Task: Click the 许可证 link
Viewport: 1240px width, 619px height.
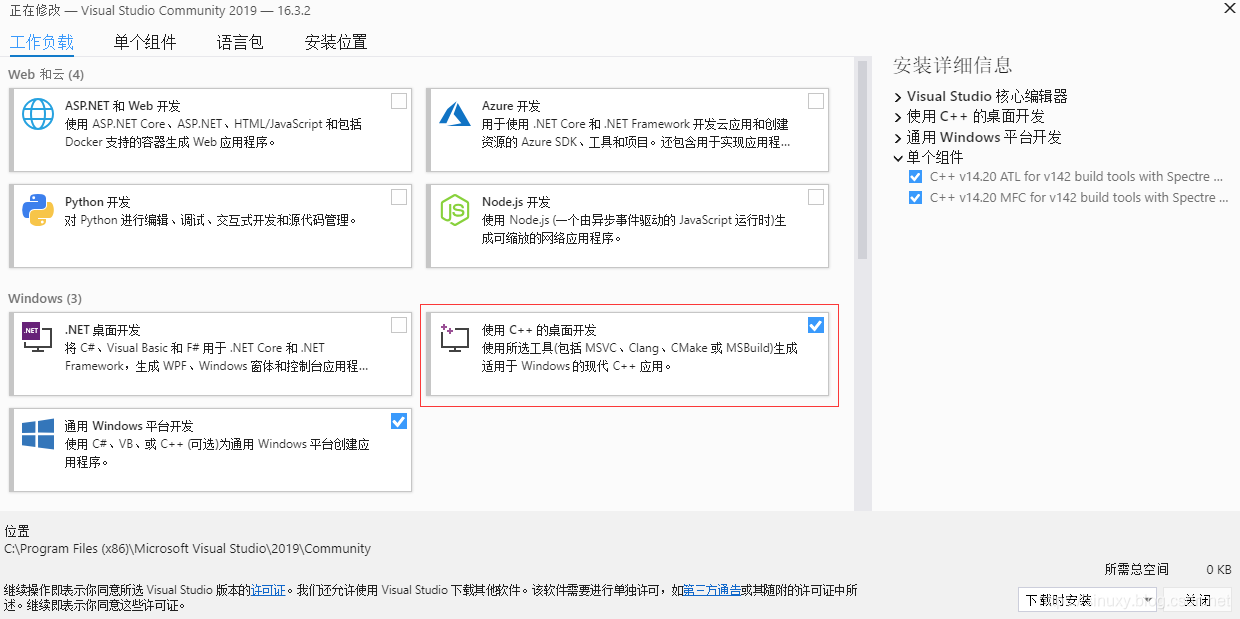Action: (x=266, y=589)
